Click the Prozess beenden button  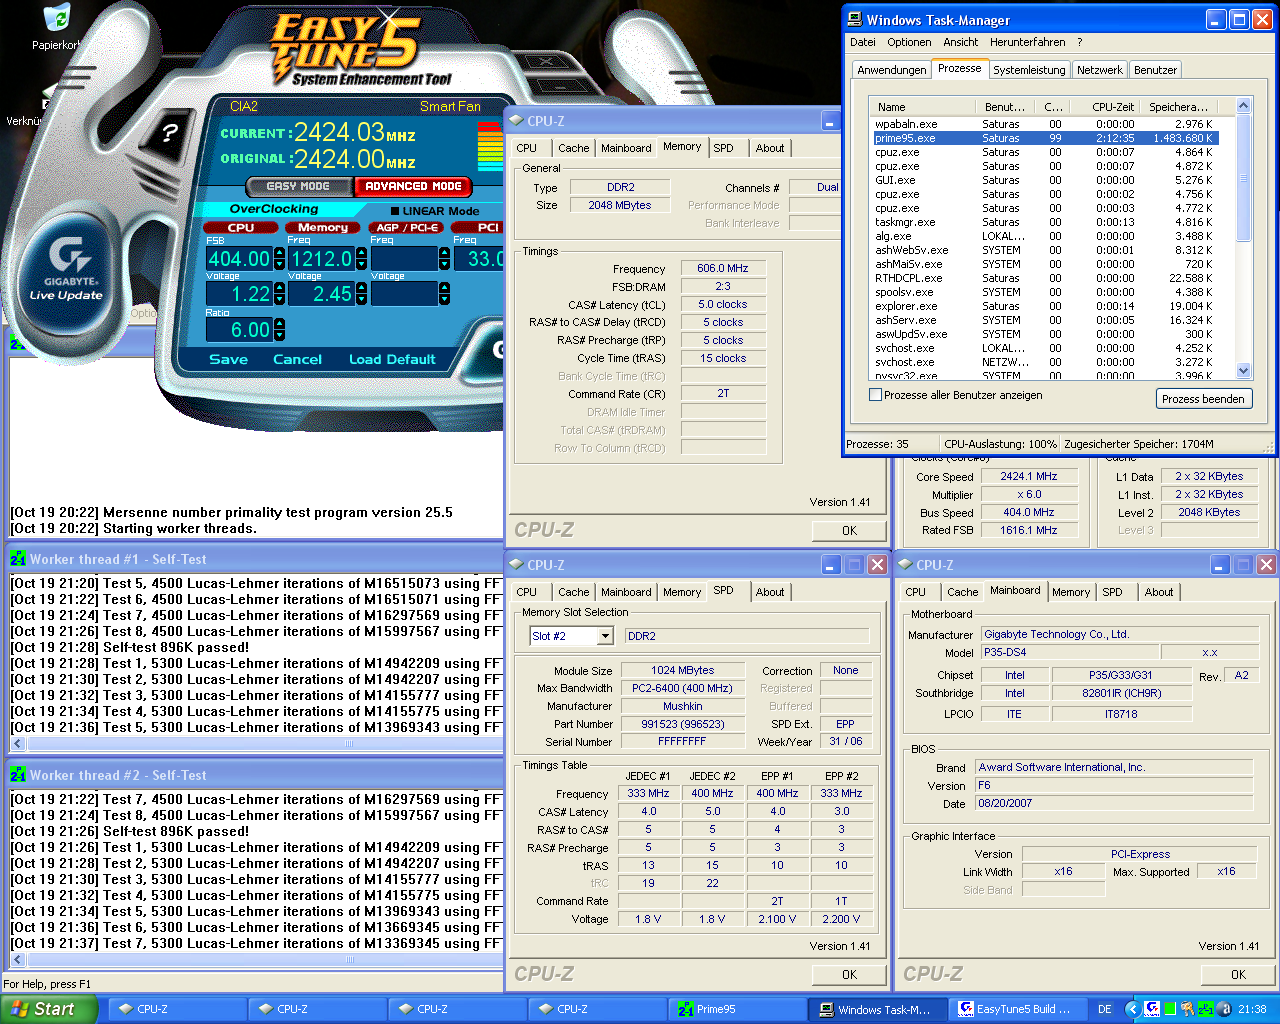[x=1203, y=399]
